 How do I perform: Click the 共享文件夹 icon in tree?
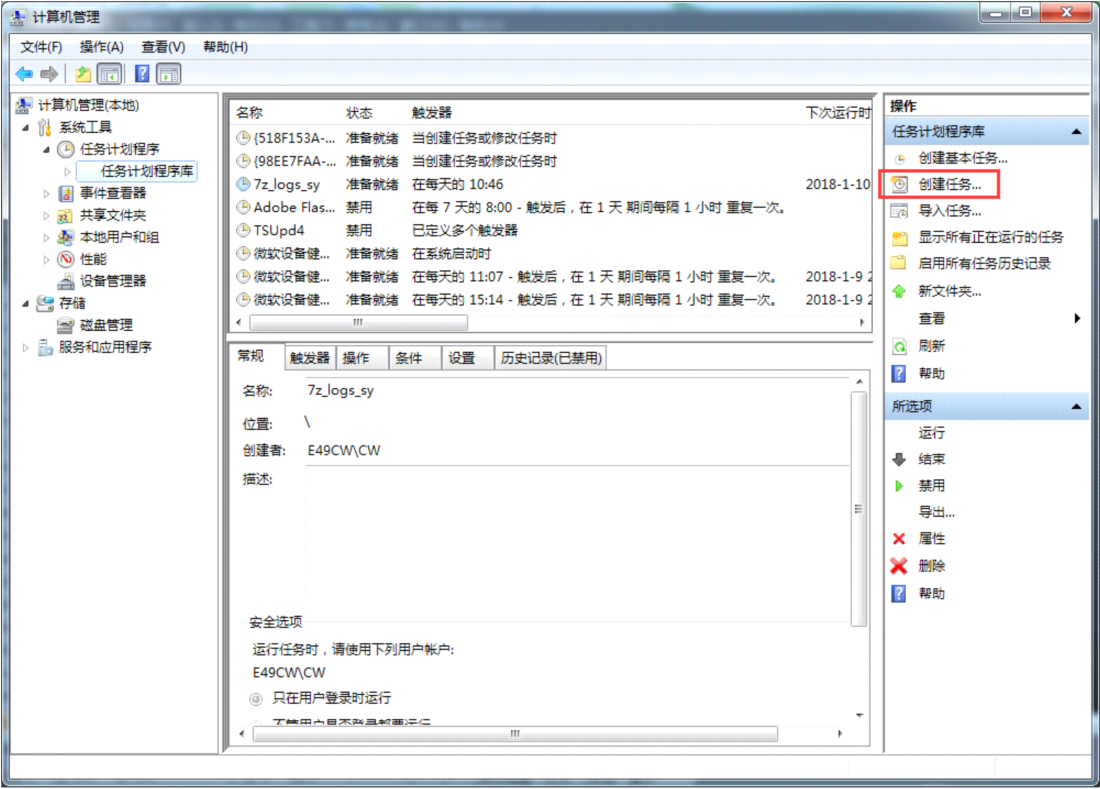pos(65,215)
